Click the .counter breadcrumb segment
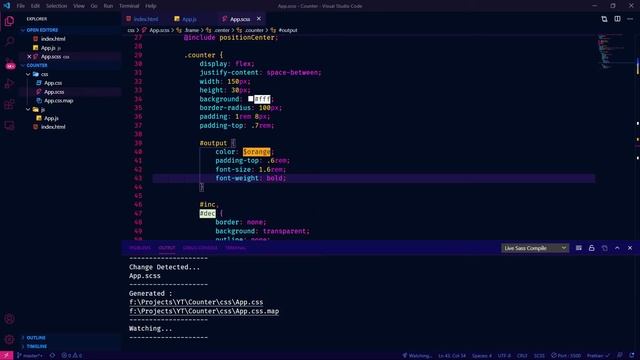 click(254, 30)
